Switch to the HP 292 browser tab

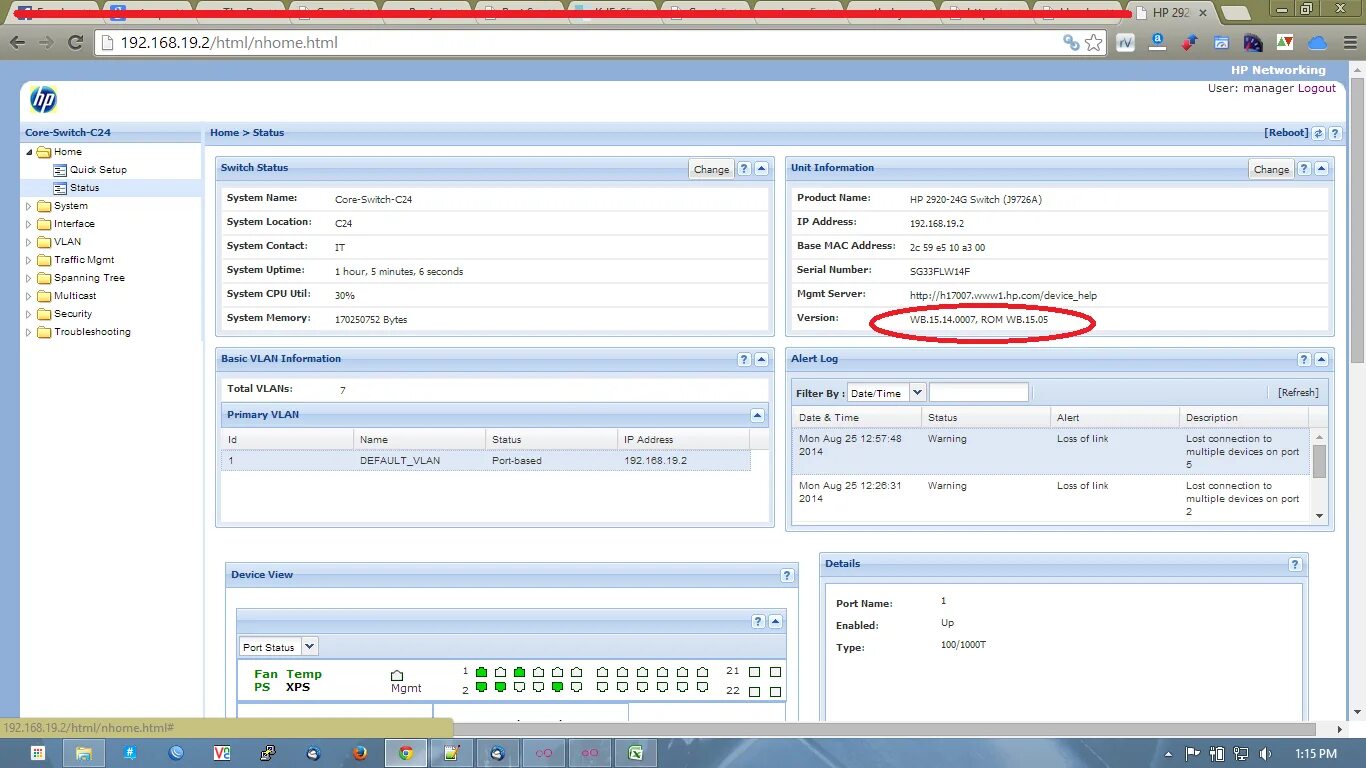1170,13
